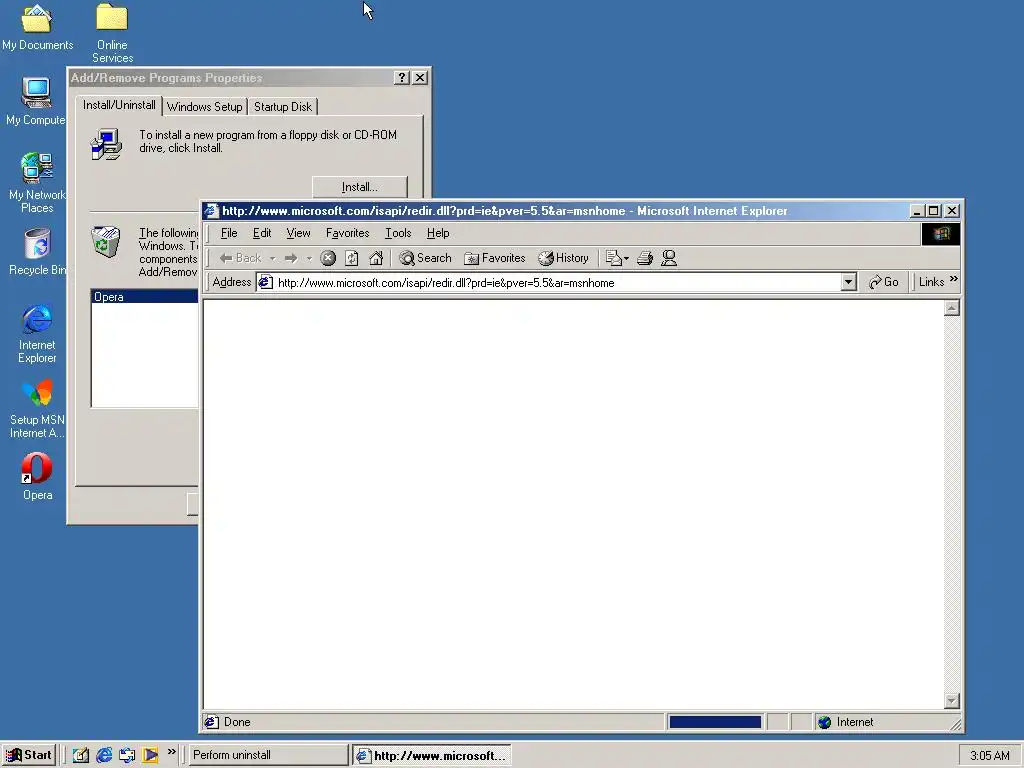Open the Help menu in Internet Explorer

pos(438,233)
